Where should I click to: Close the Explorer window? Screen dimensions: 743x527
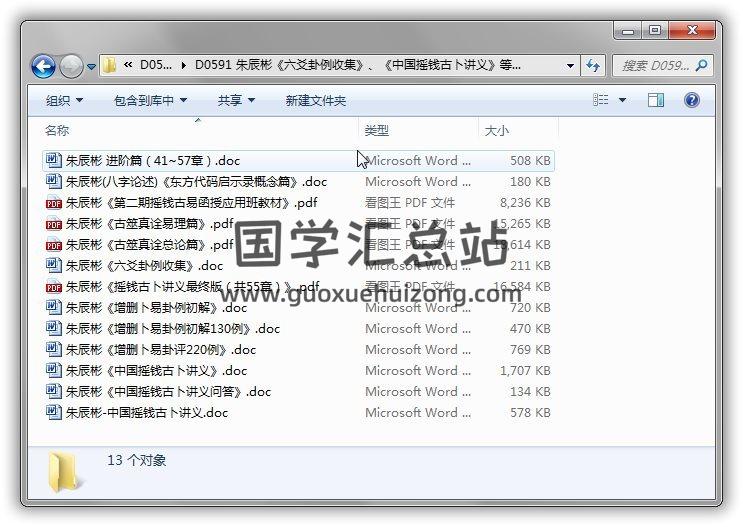click(x=692, y=31)
